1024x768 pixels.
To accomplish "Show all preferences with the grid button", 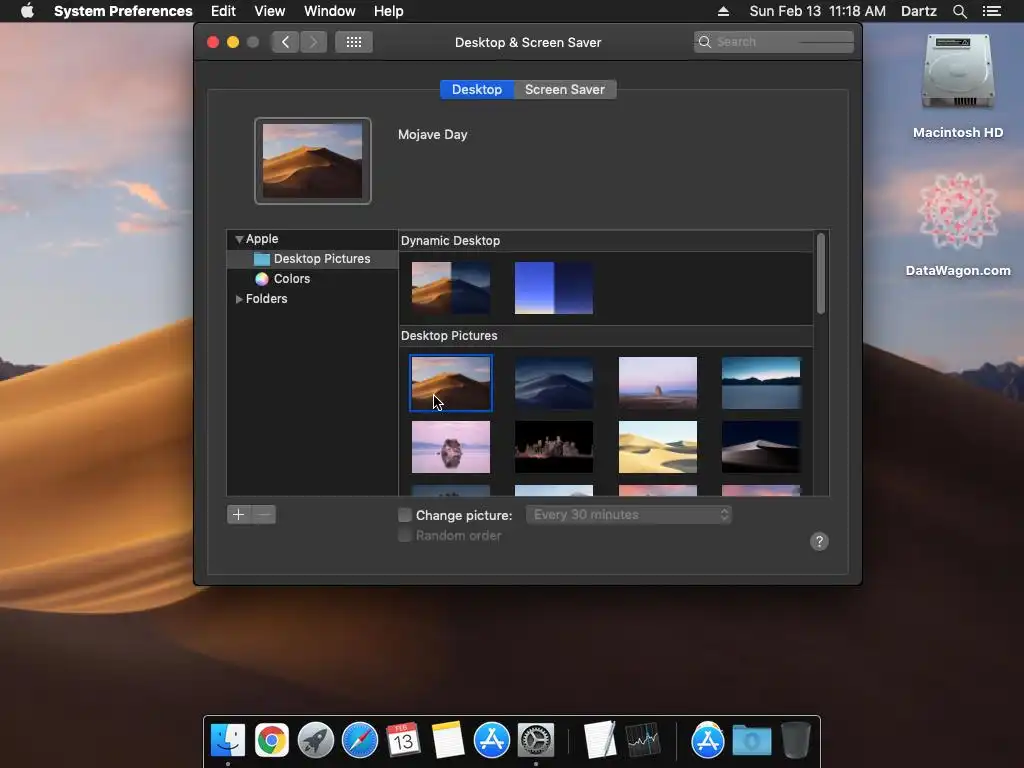I will [354, 42].
